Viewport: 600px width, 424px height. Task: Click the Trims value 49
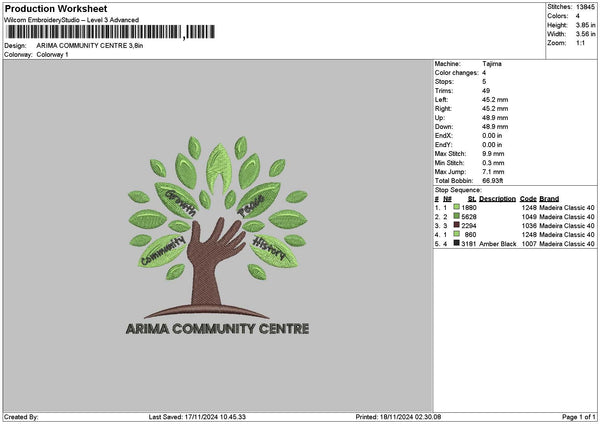486,91
